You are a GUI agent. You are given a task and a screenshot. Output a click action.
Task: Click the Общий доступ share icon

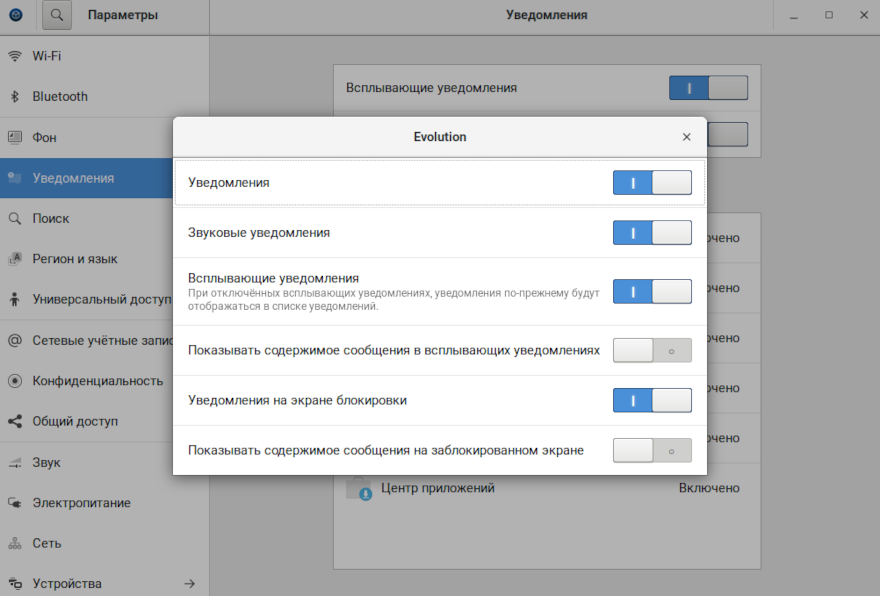(x=15, y=422)
